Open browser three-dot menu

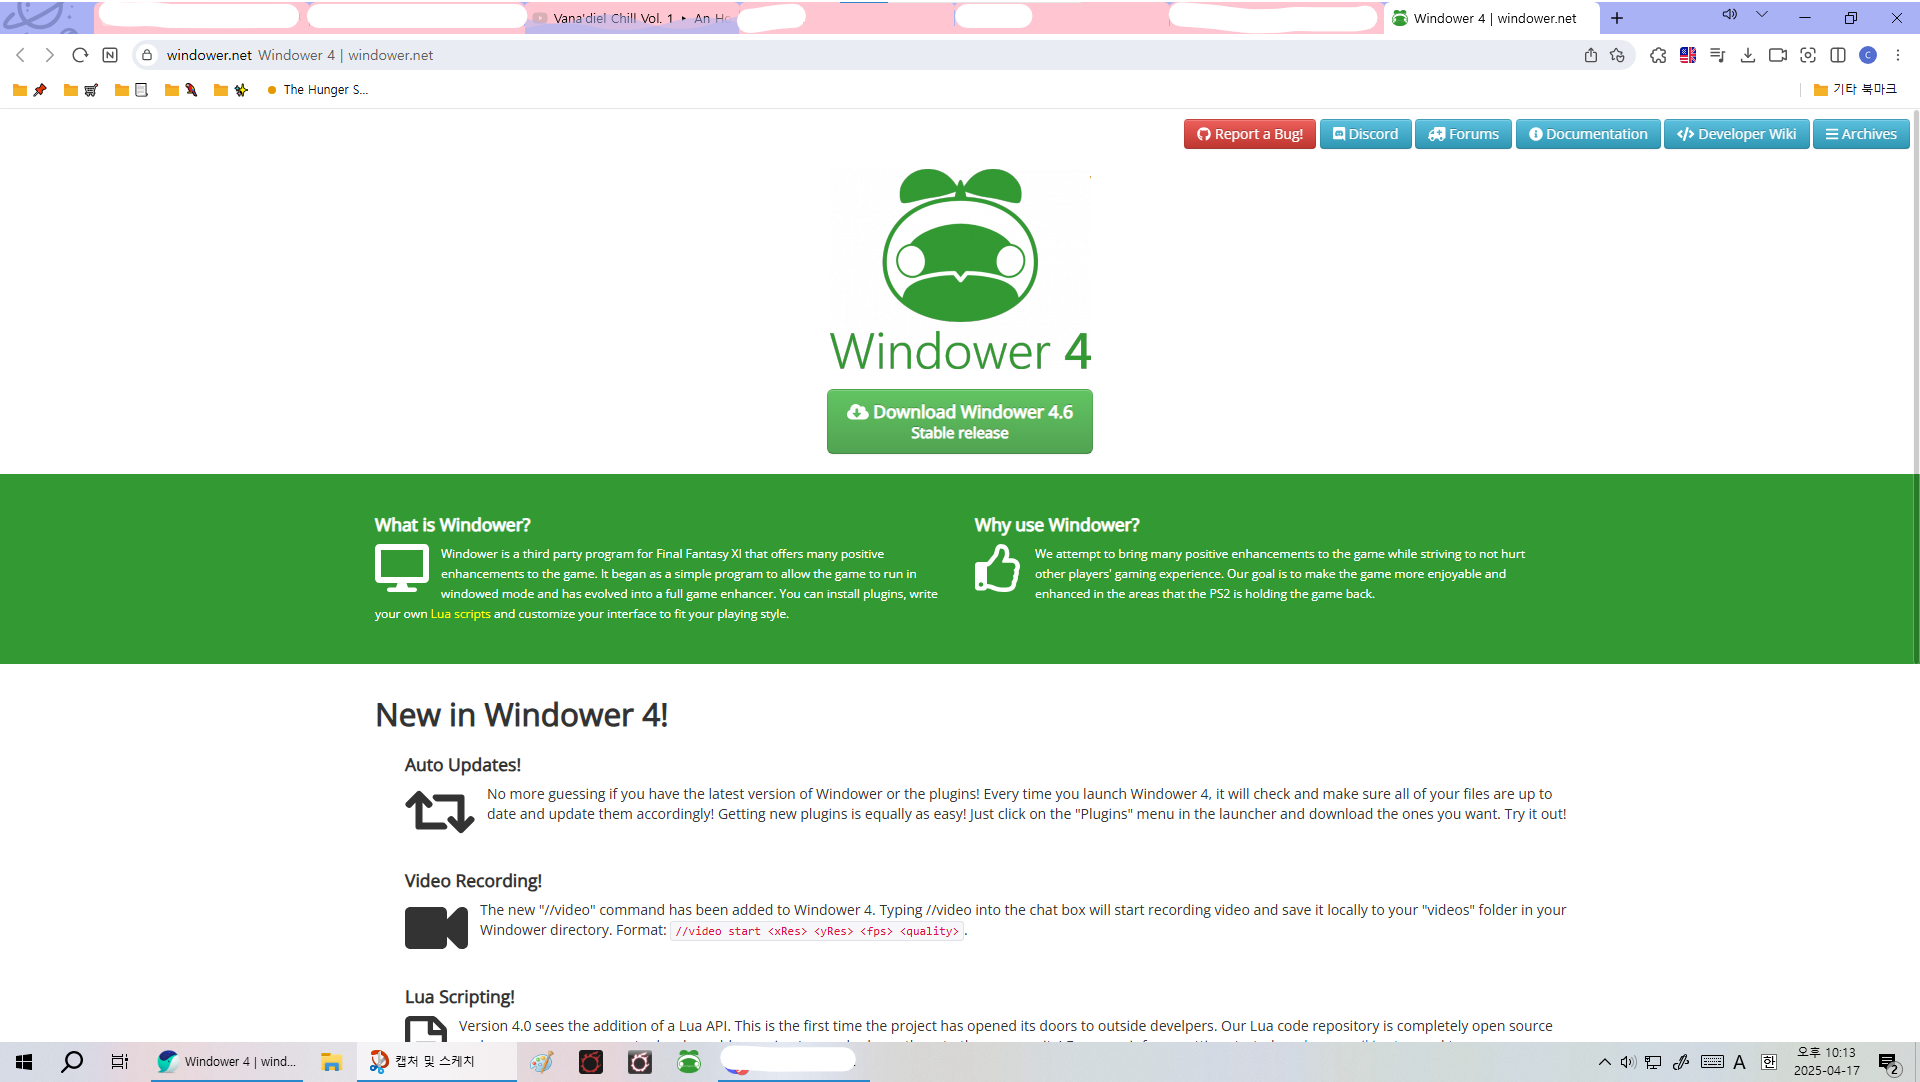1897,56
